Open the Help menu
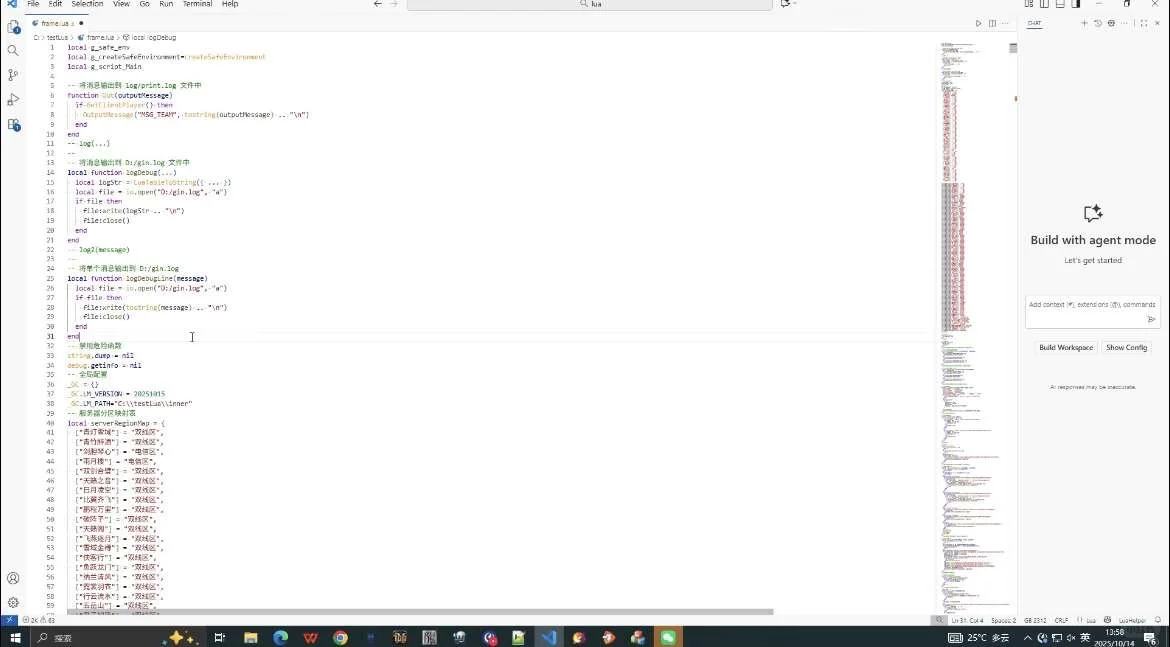Image resolution: width=1170 pixels, height=647 pixels. tap(230, 4)
